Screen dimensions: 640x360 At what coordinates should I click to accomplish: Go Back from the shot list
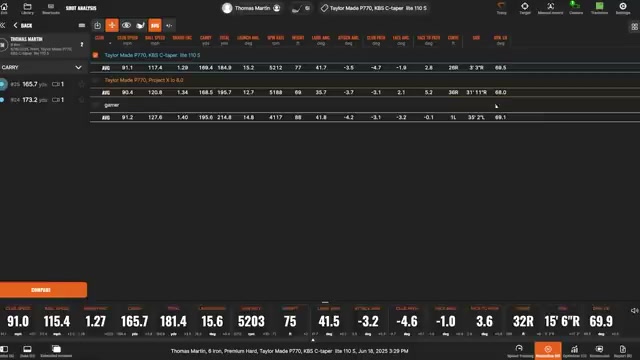23,25
